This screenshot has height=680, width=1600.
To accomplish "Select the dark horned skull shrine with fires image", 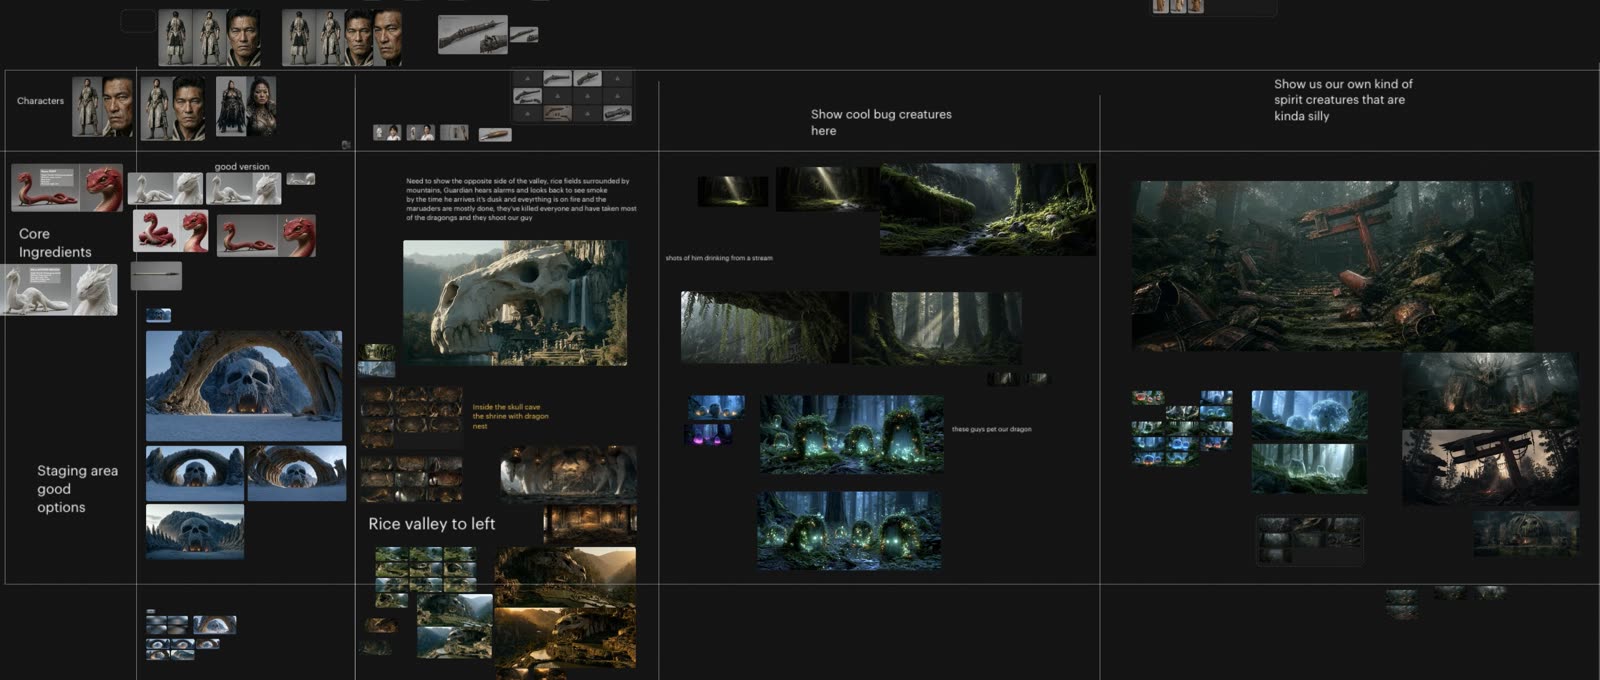I will pos(1489,390).
